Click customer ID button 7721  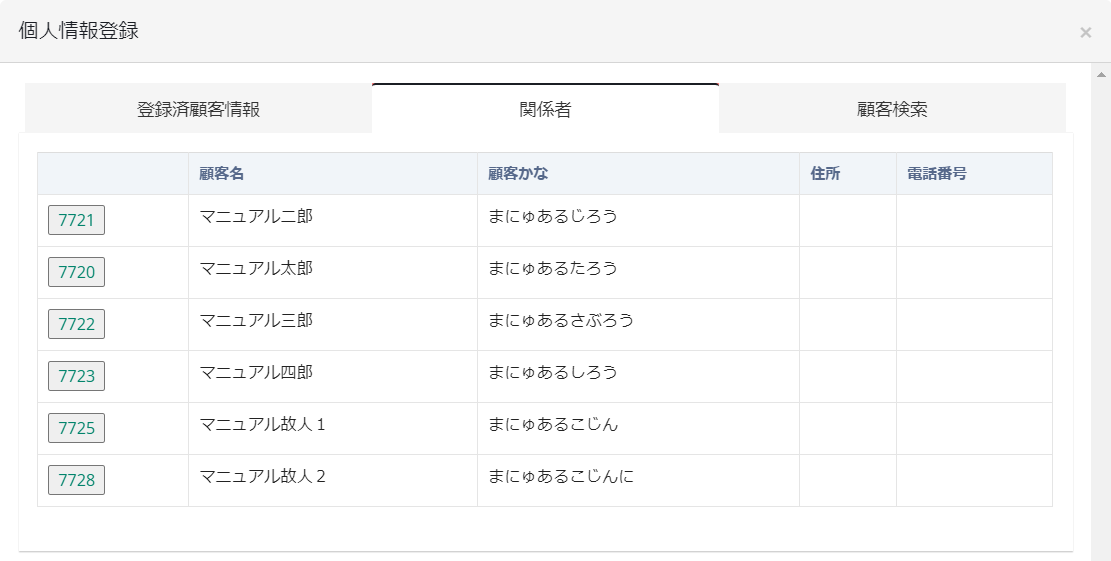[76, 220]
